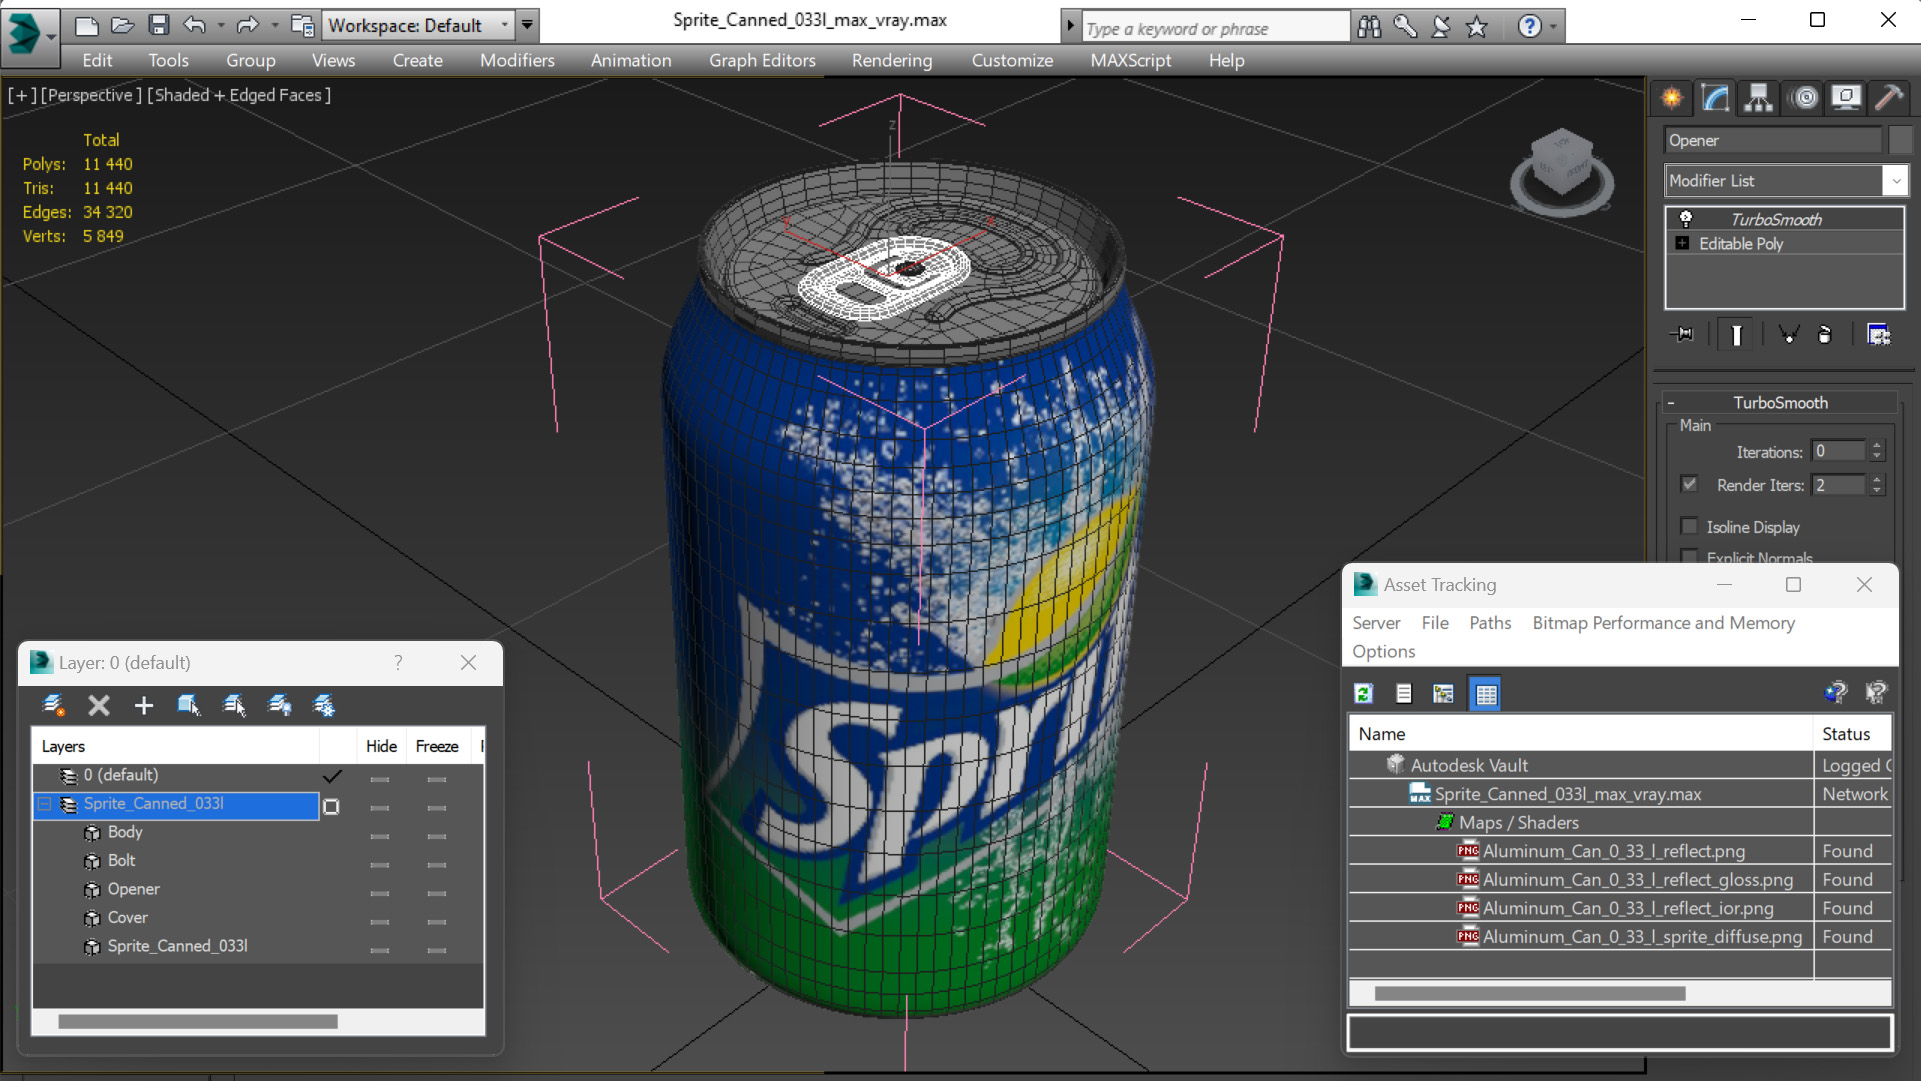Viewport: 1921px width, 1081px height.
Task: Click the Shaded + Edged Faces viewport label
Action: 239,95
